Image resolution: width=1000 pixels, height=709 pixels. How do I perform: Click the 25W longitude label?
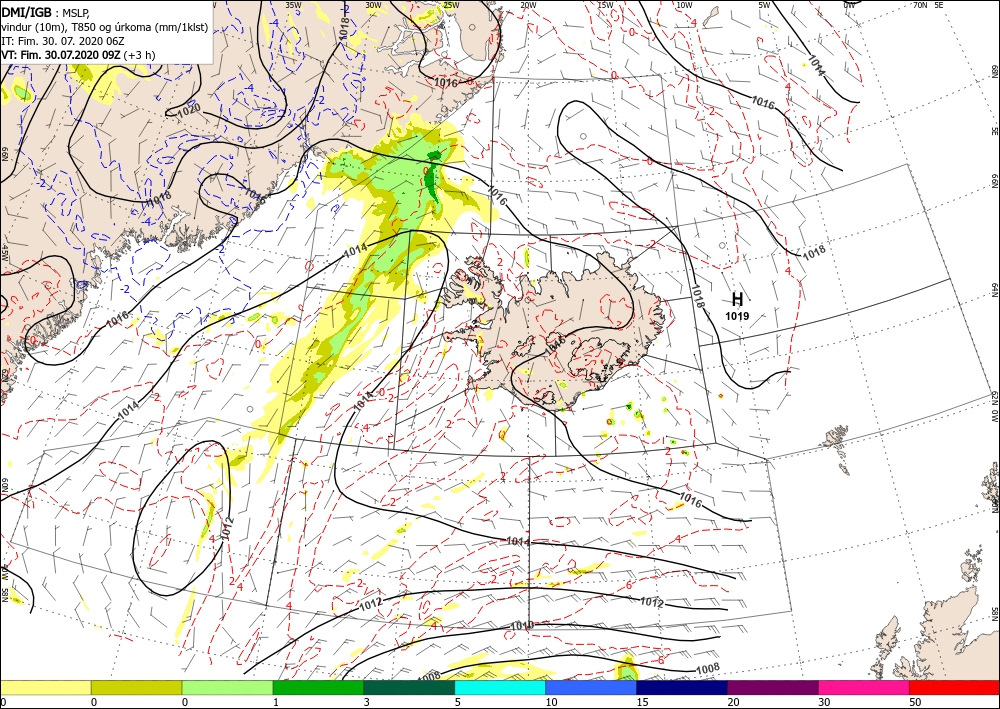point(450,5)
